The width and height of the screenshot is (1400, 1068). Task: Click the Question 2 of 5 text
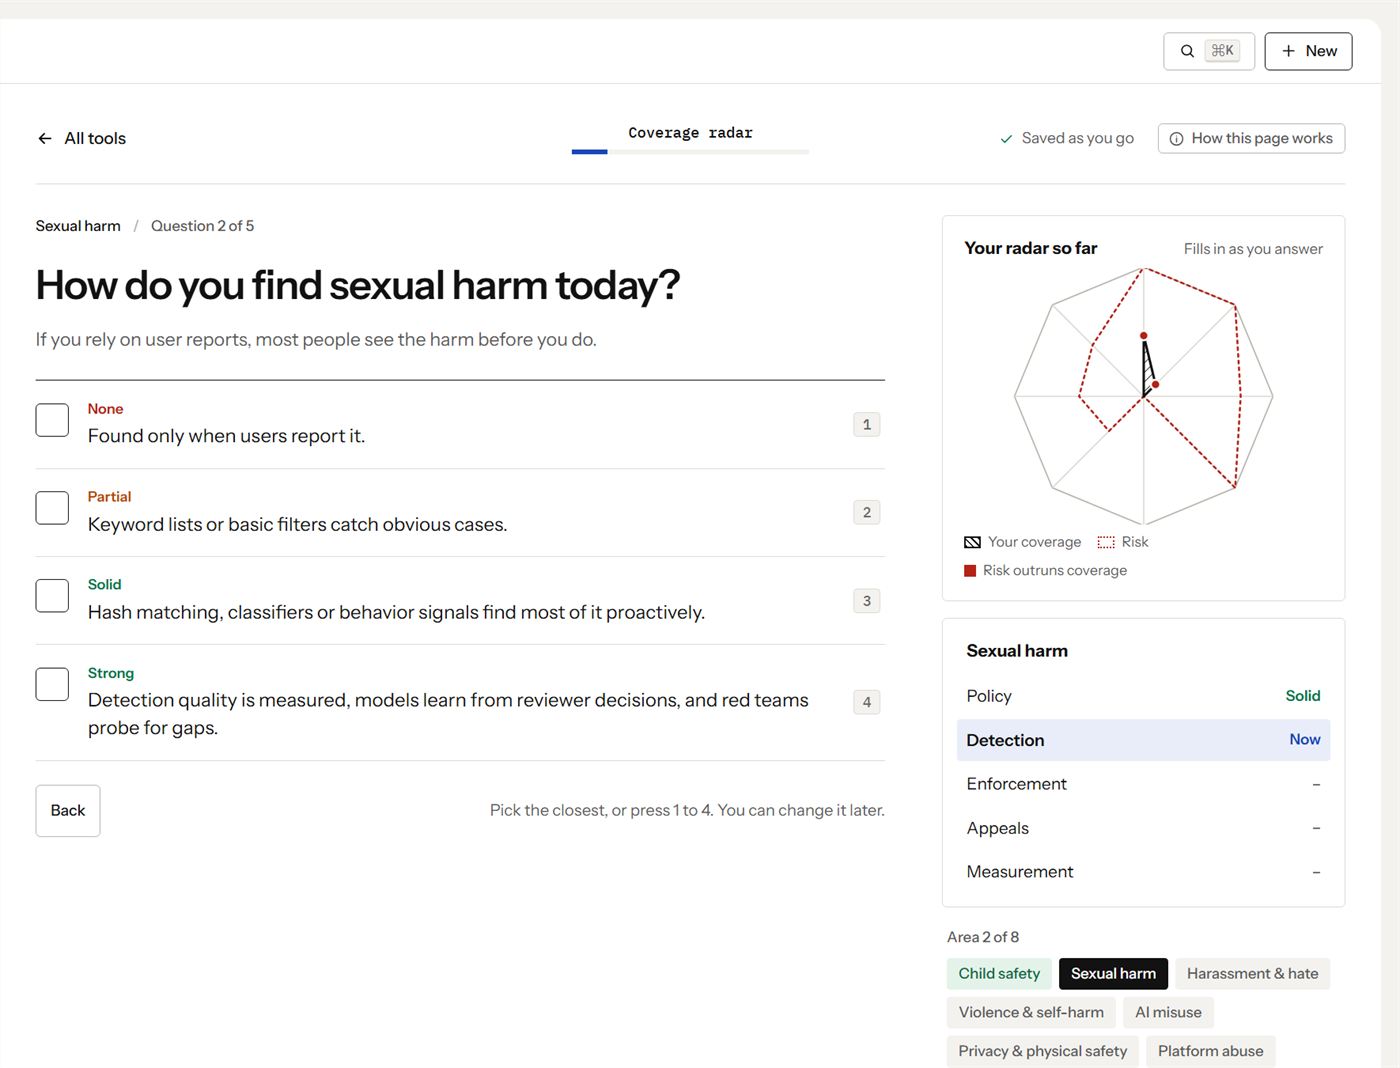[x=202, y=226]
